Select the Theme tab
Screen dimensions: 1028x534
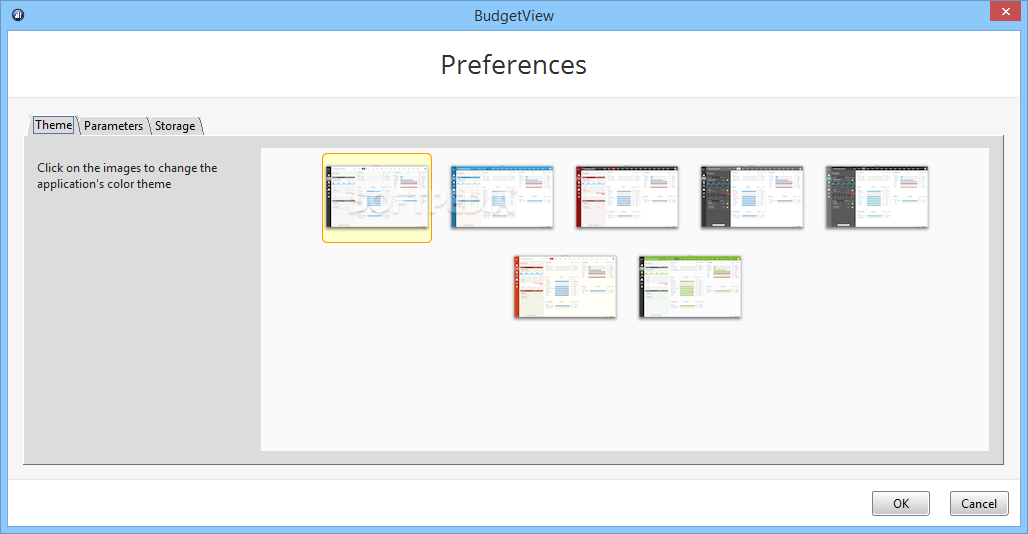[53, 125]
